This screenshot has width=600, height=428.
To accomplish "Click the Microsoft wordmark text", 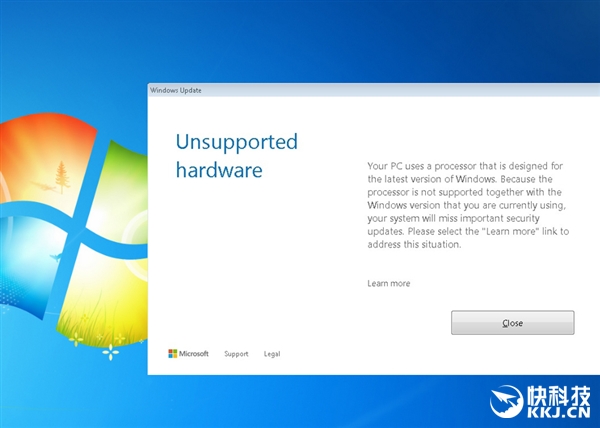I will (194, 354).
